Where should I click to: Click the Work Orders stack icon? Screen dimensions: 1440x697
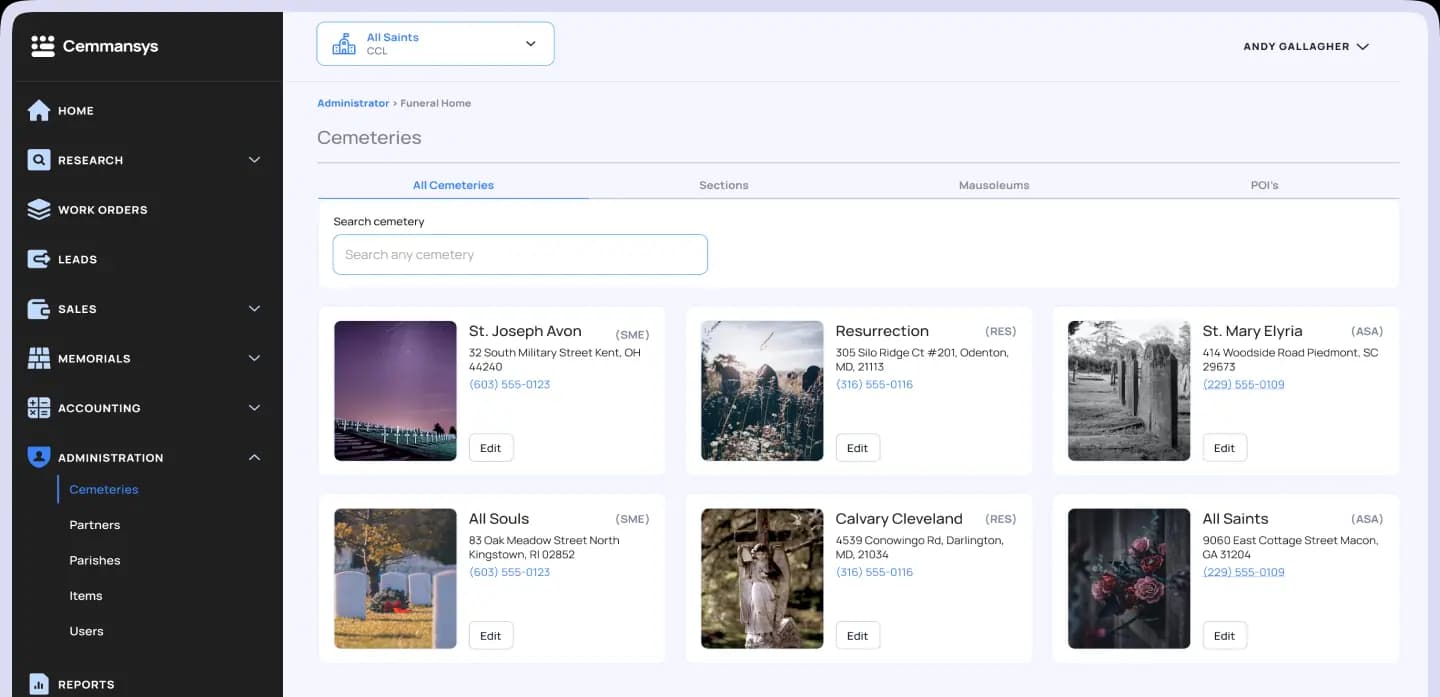[x=39, y=209]
